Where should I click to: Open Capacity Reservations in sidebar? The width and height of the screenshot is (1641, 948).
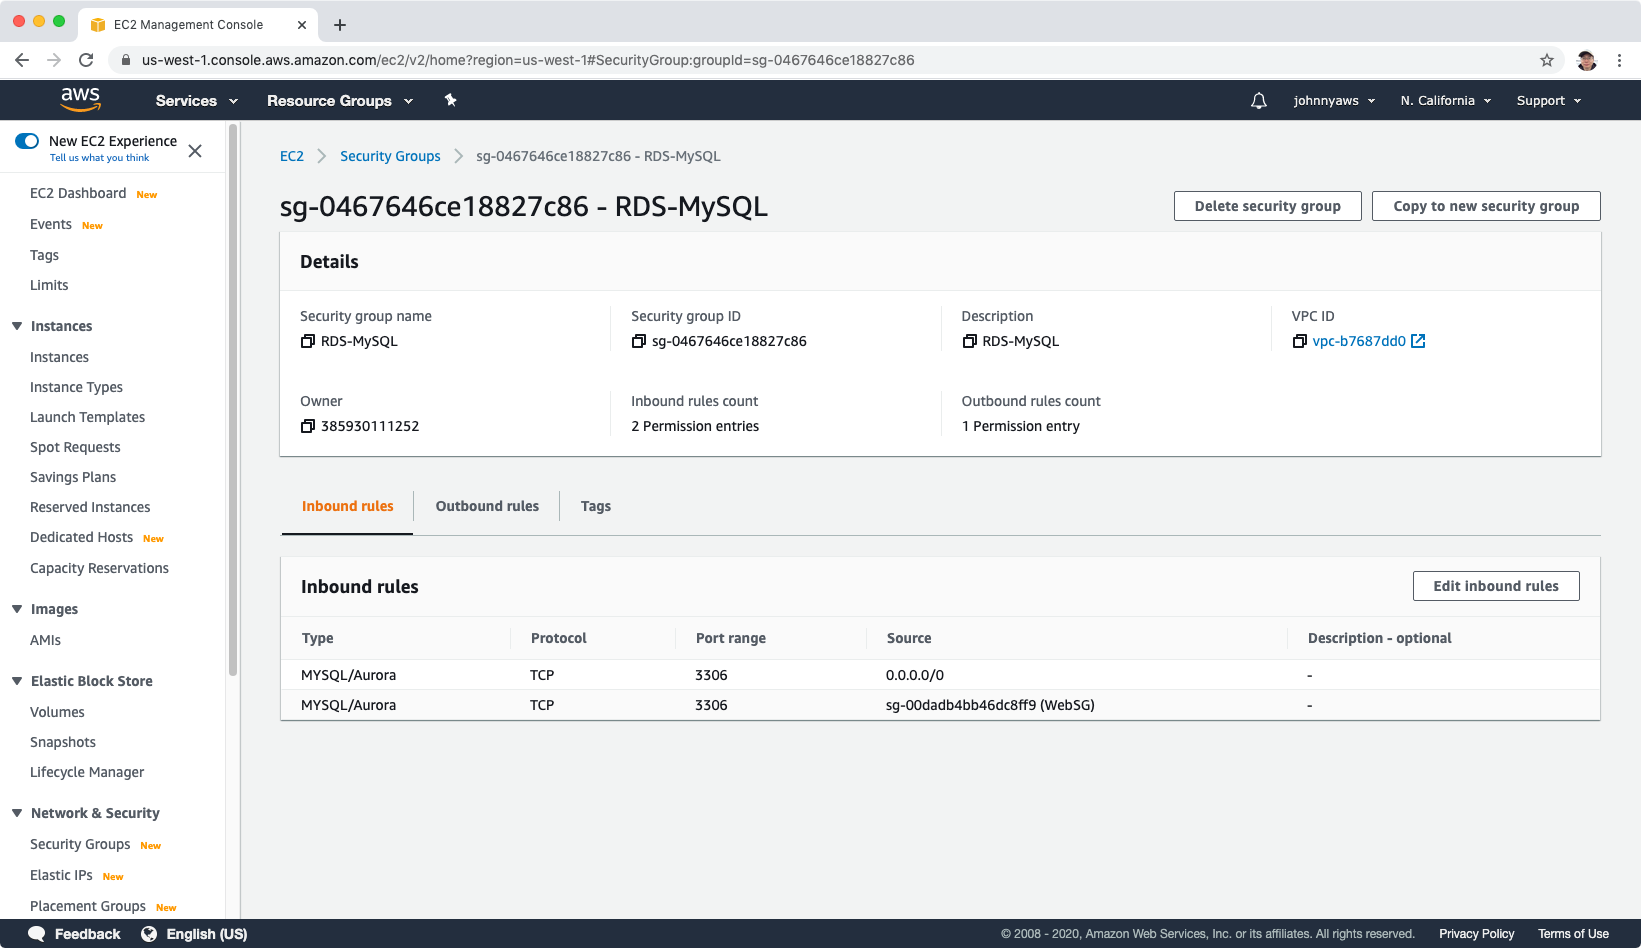point(99,568)
